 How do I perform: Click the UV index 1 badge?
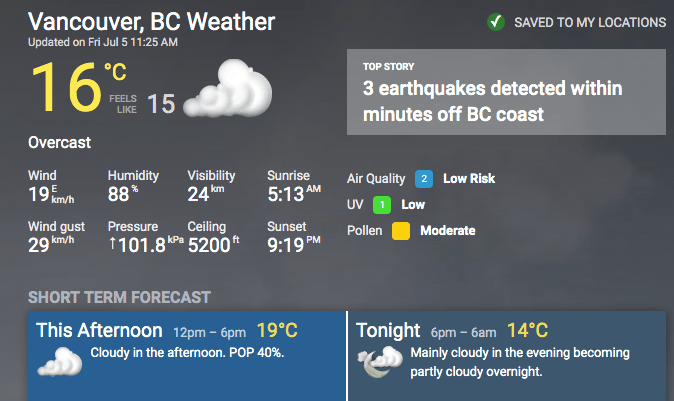381,205
